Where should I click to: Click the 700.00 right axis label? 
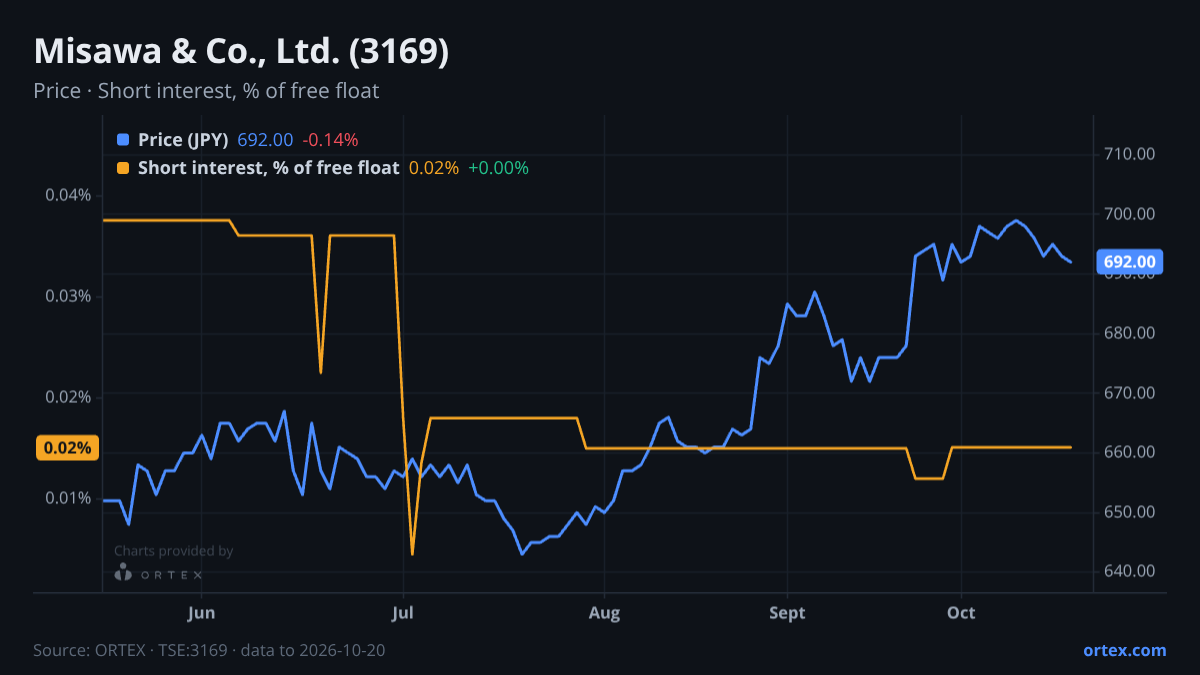pyautogui.click(x=1130, y=214)
